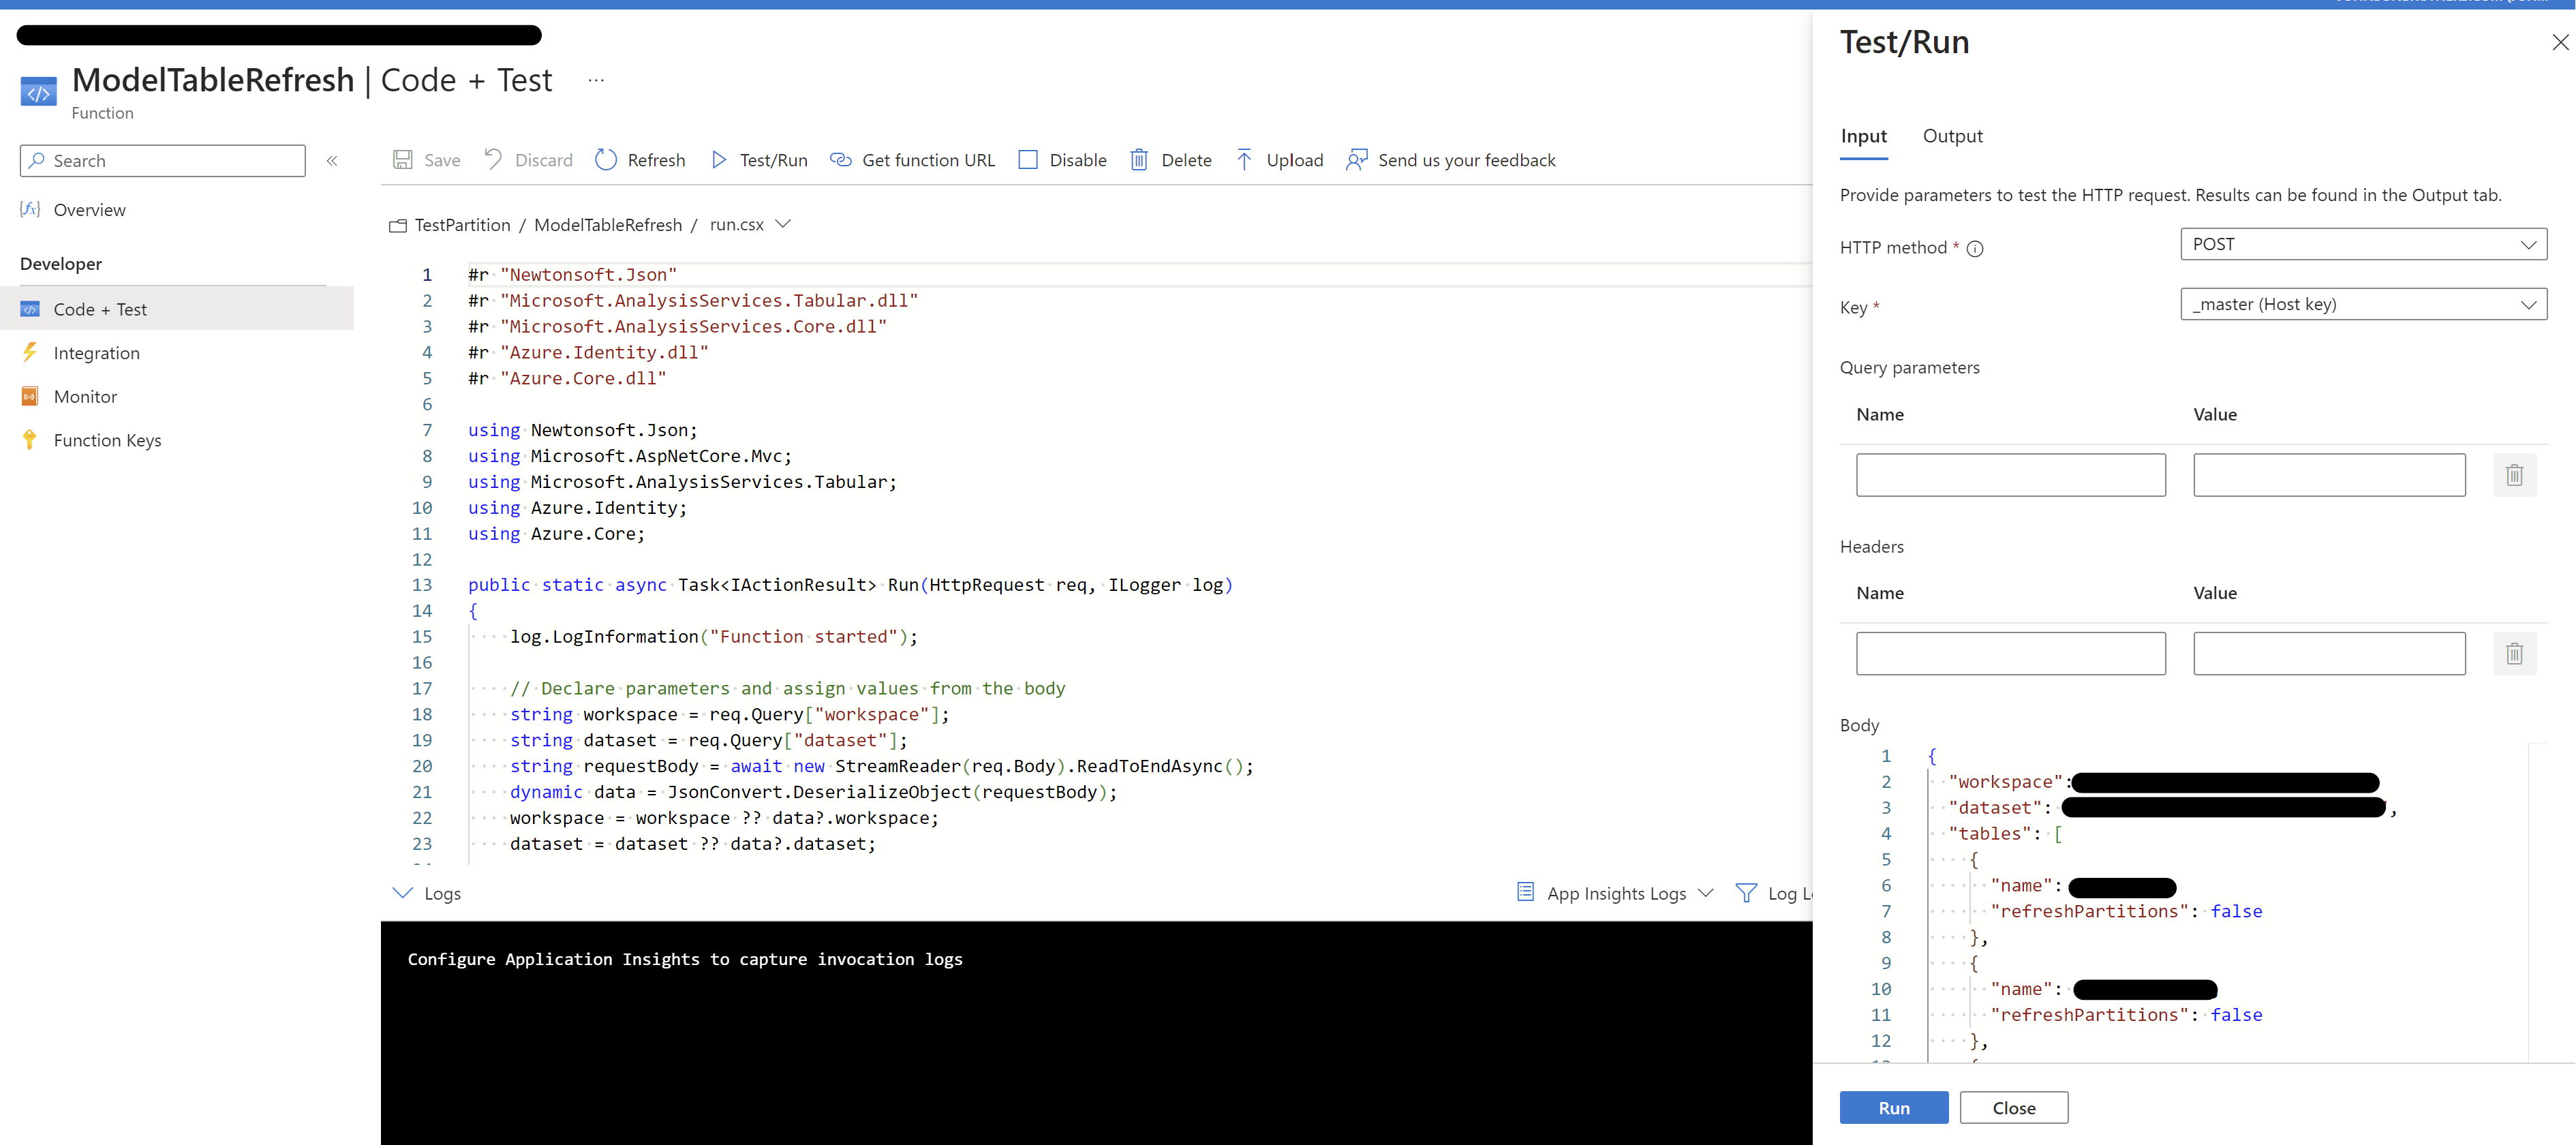This screenshot has width=2576, height=1145.
Task: Click ModelTableRefresh in breadcrumb
Action: [x=608, y=225]
